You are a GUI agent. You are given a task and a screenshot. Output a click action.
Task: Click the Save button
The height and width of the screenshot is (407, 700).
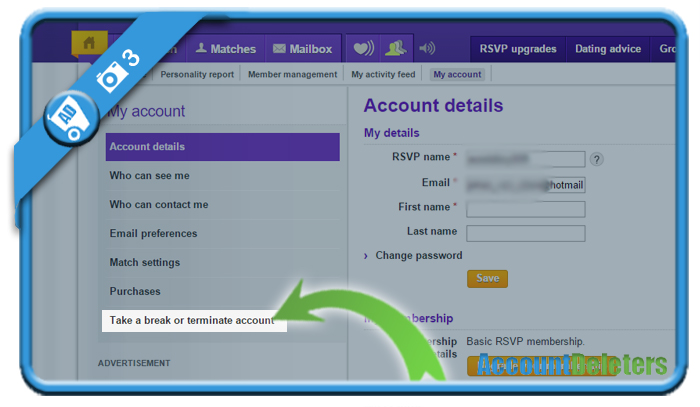click(x=487, y=278)
